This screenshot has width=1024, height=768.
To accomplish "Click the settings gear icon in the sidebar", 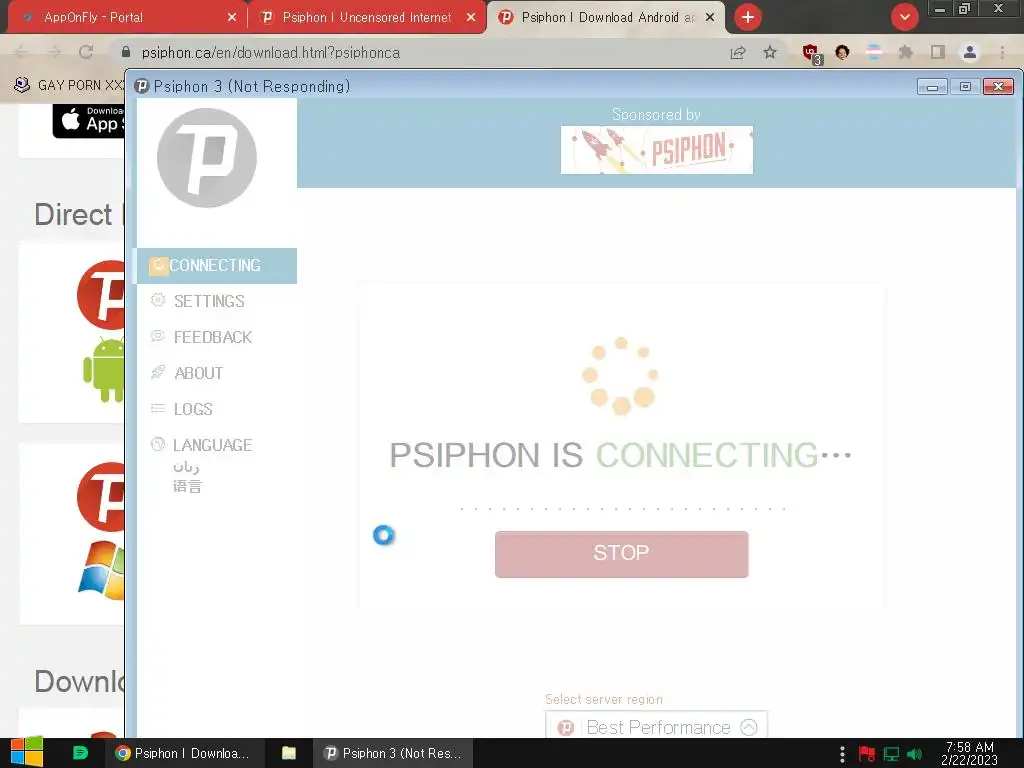I will [157, 300].
